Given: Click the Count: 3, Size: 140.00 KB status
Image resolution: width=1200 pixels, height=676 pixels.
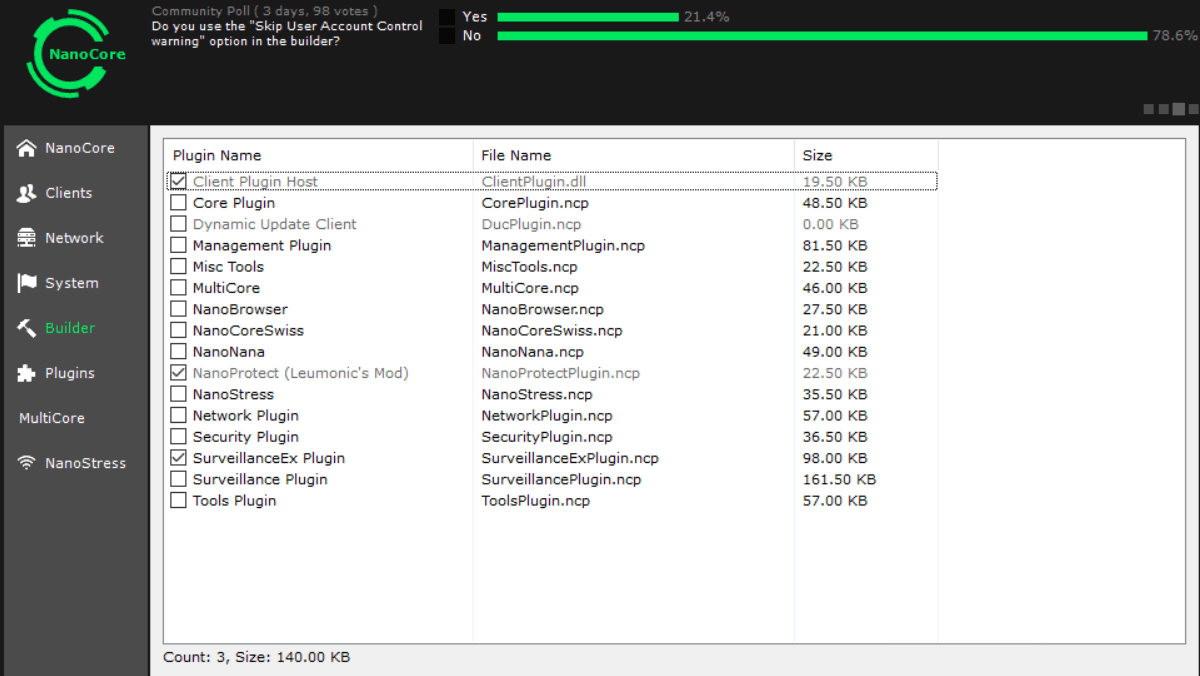Looking at the screenshot, I should tap(257, 657).
